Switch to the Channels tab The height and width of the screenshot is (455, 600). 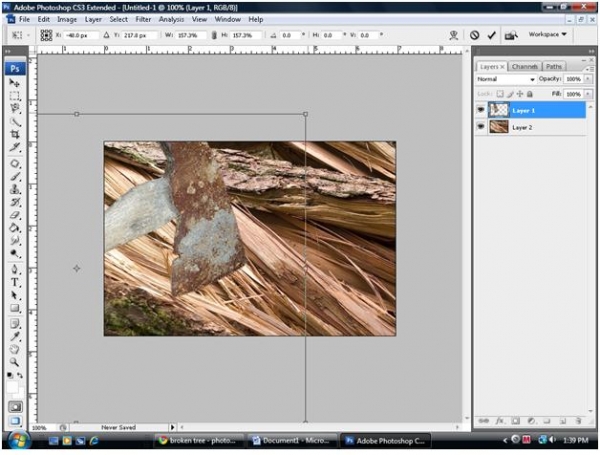click(x=525, y=67)
